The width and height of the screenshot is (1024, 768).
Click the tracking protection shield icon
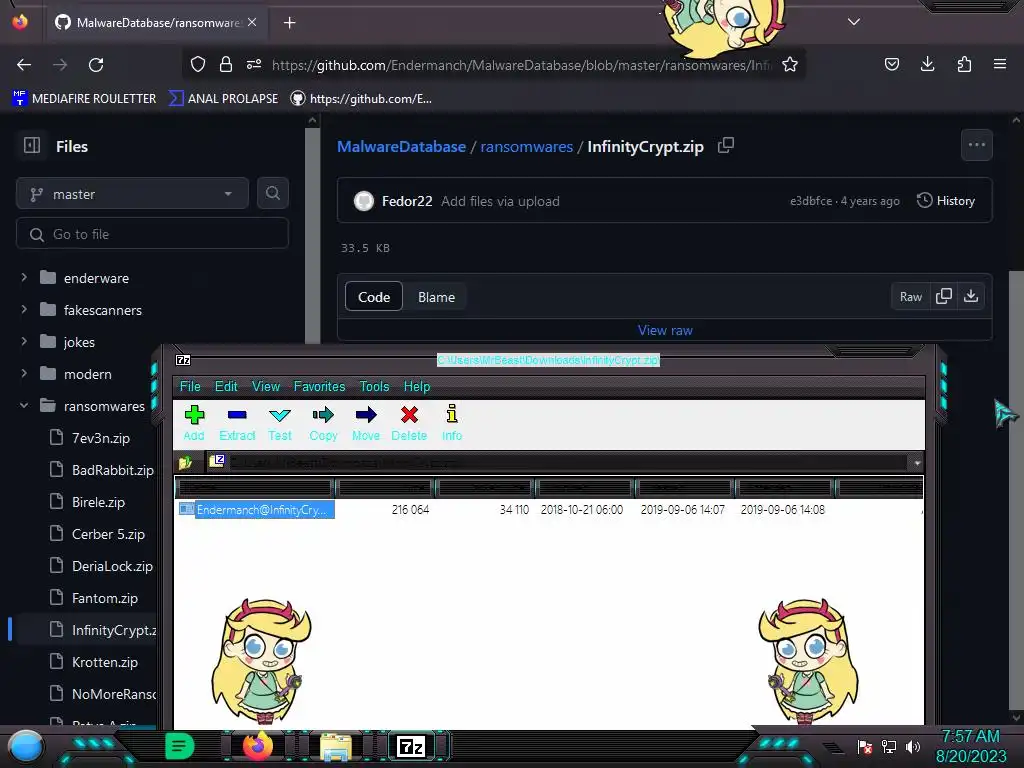(198, 65)
